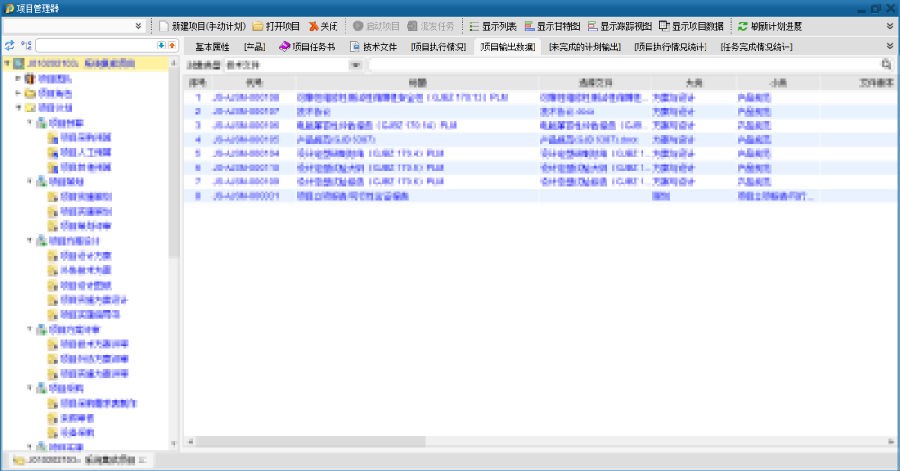Click the orange up-arrow icon beside tree search
The image size is (900, 471).
coord(173,46)
